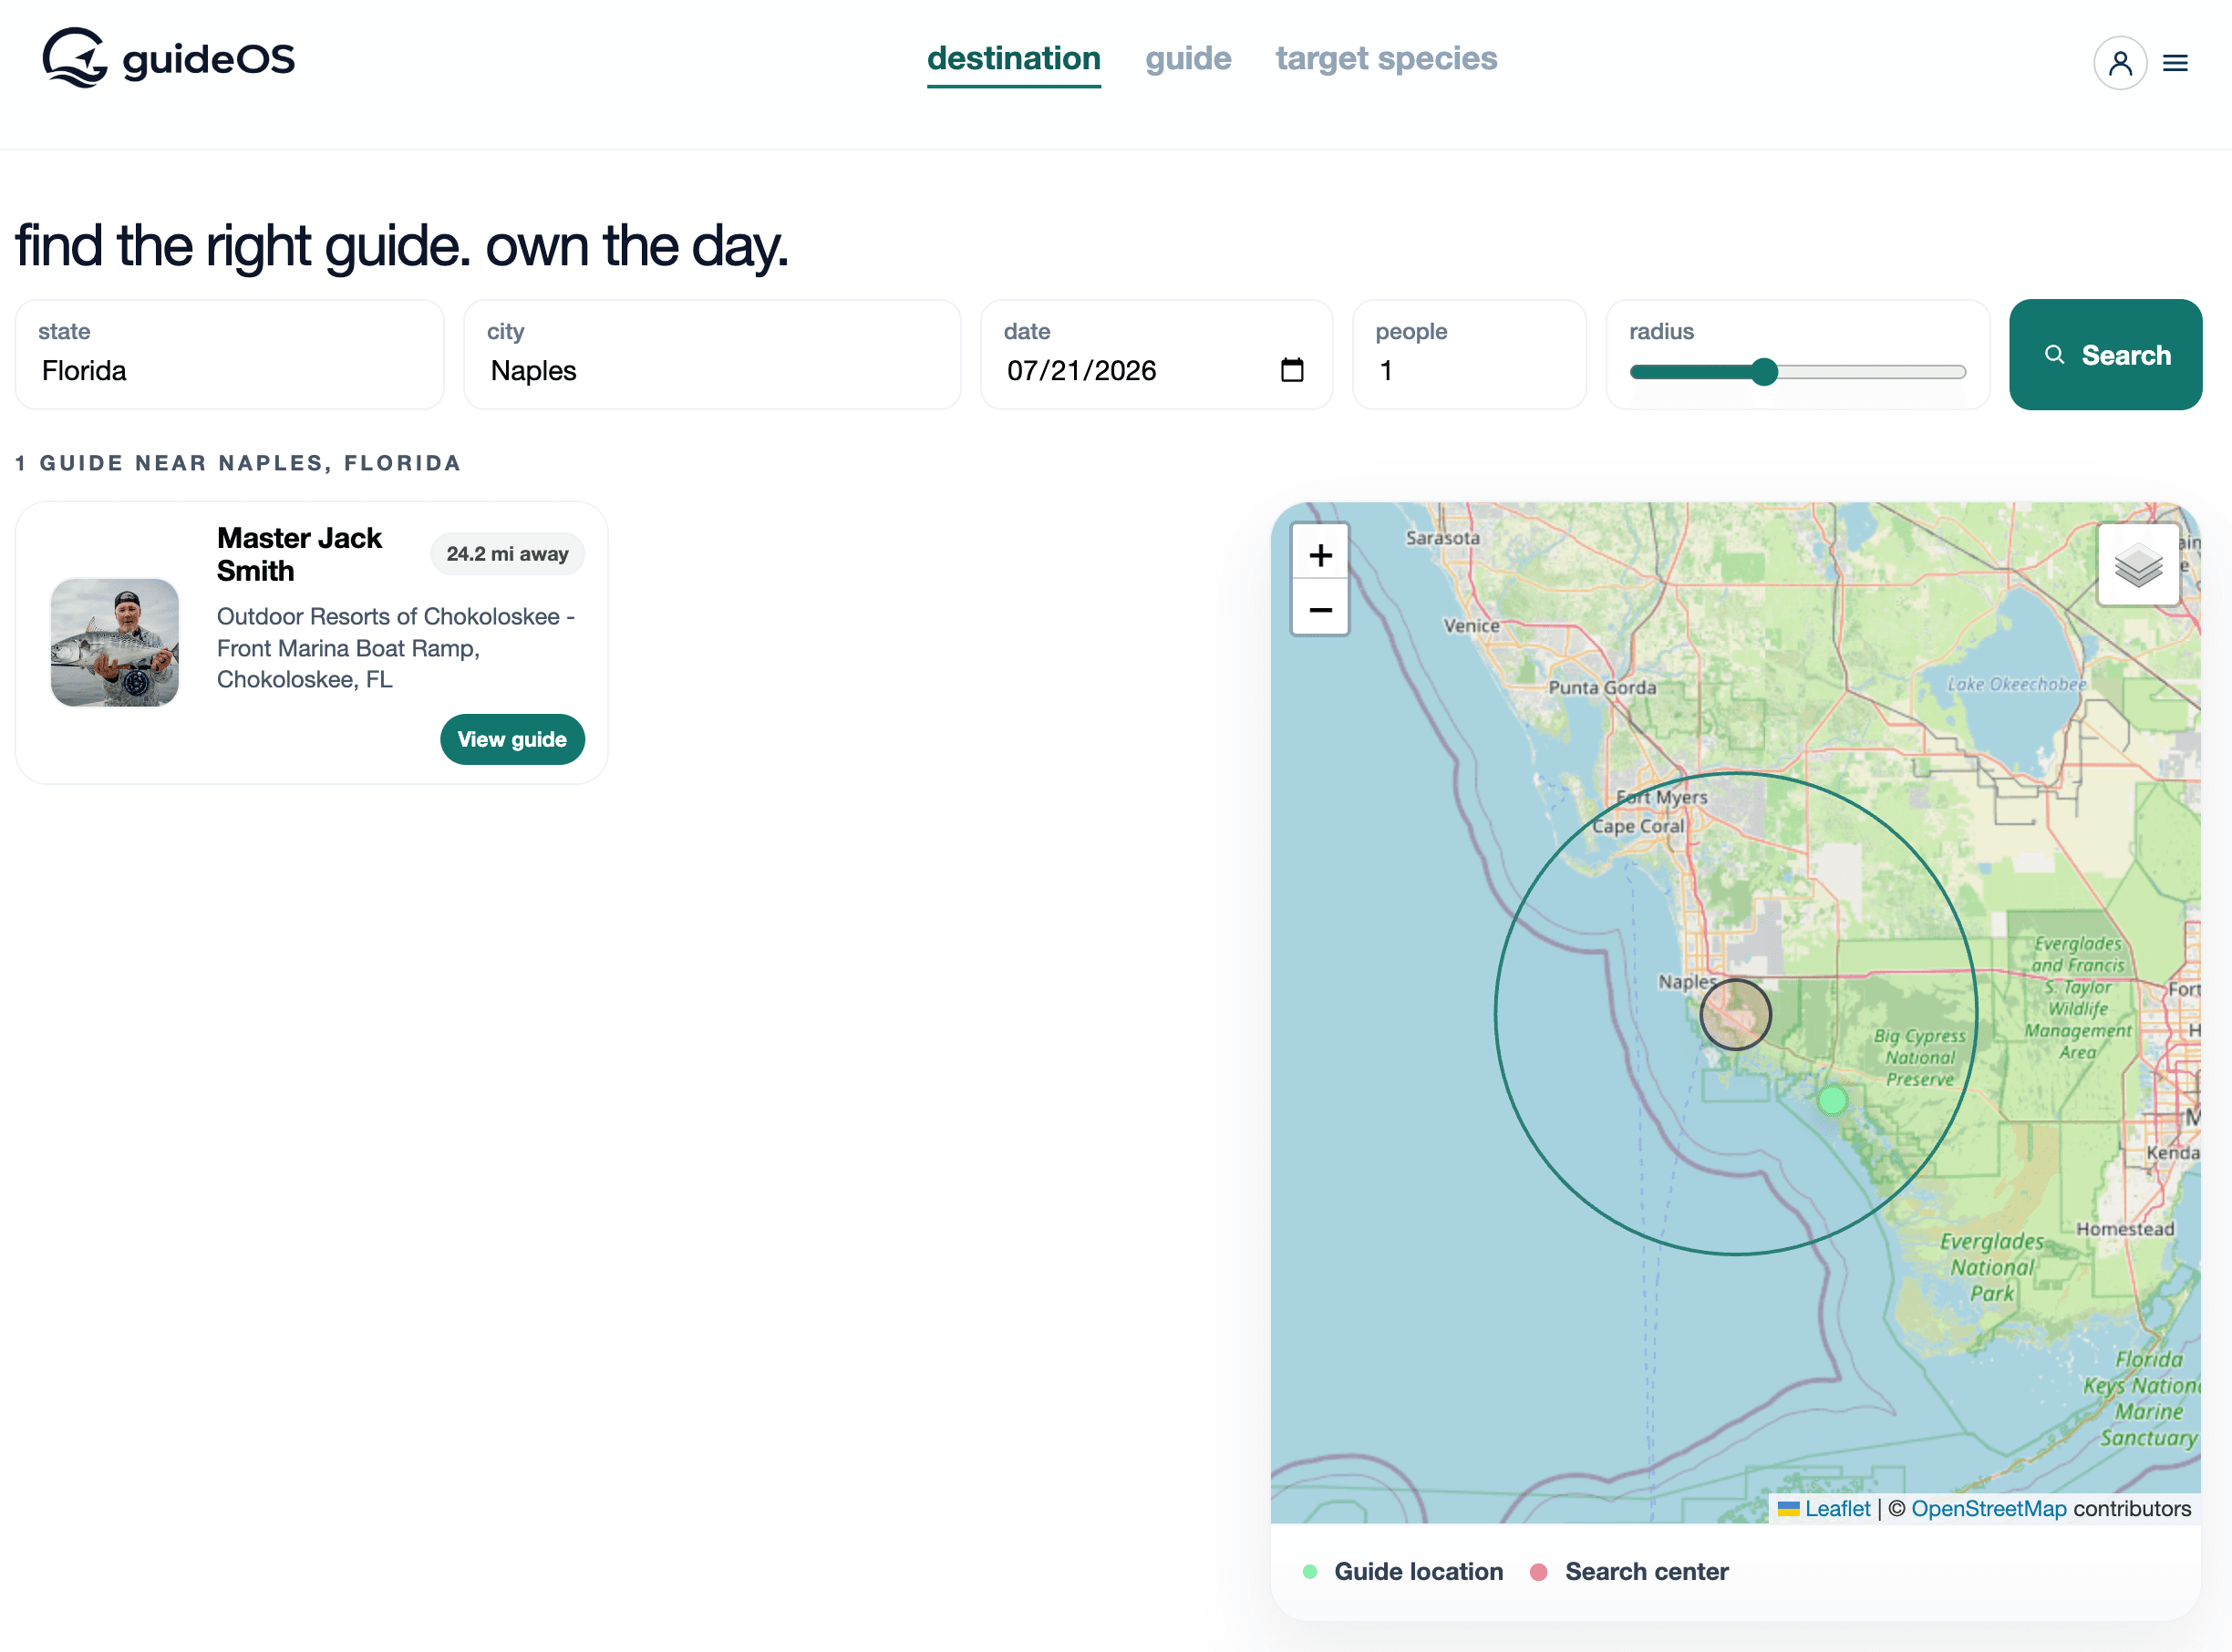Image resolution: width=2232 pixels, height=1652 pixels.
Task: Click the Lake Okeechobee map label
Action: point(2016,684)
